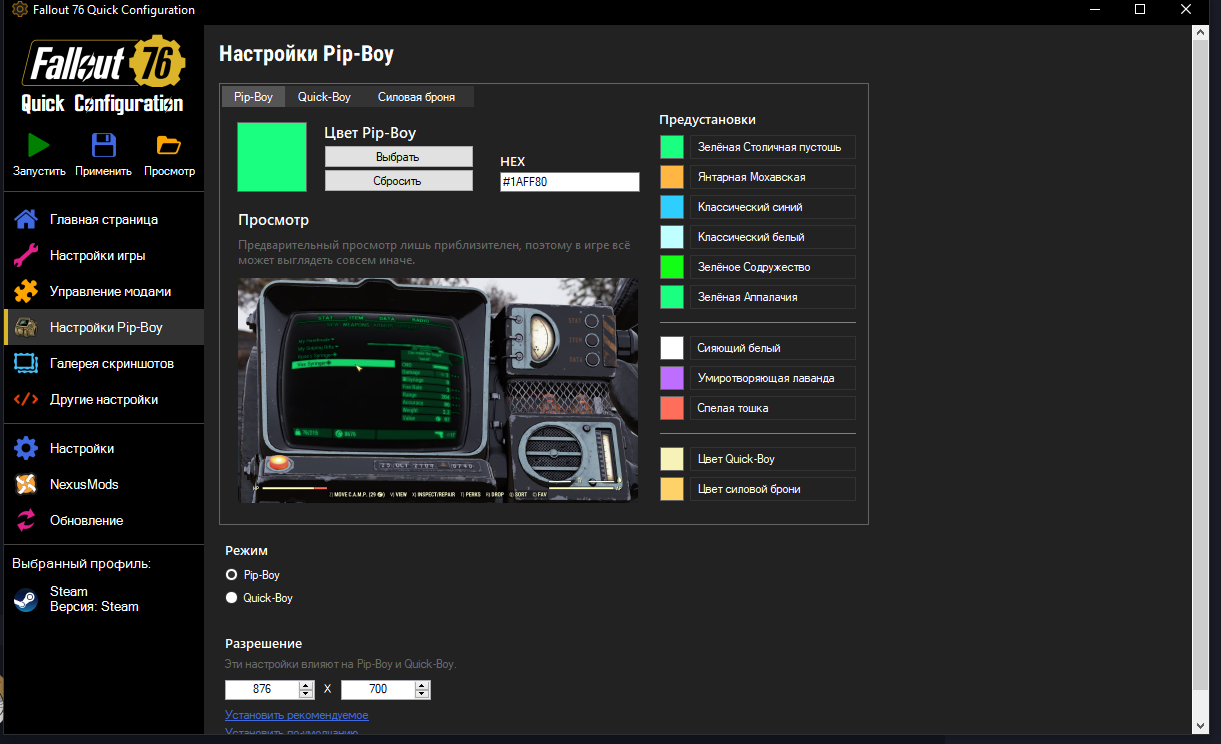
Task: Pick the Умиротворяющая лаванда purple swatch
Action: 672,378
